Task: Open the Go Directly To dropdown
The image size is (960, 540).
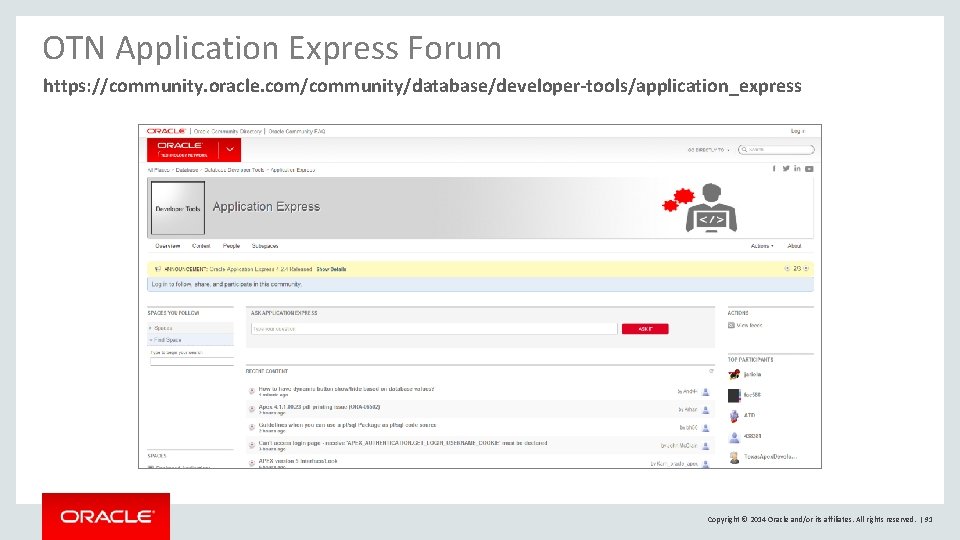Action: 708,149
